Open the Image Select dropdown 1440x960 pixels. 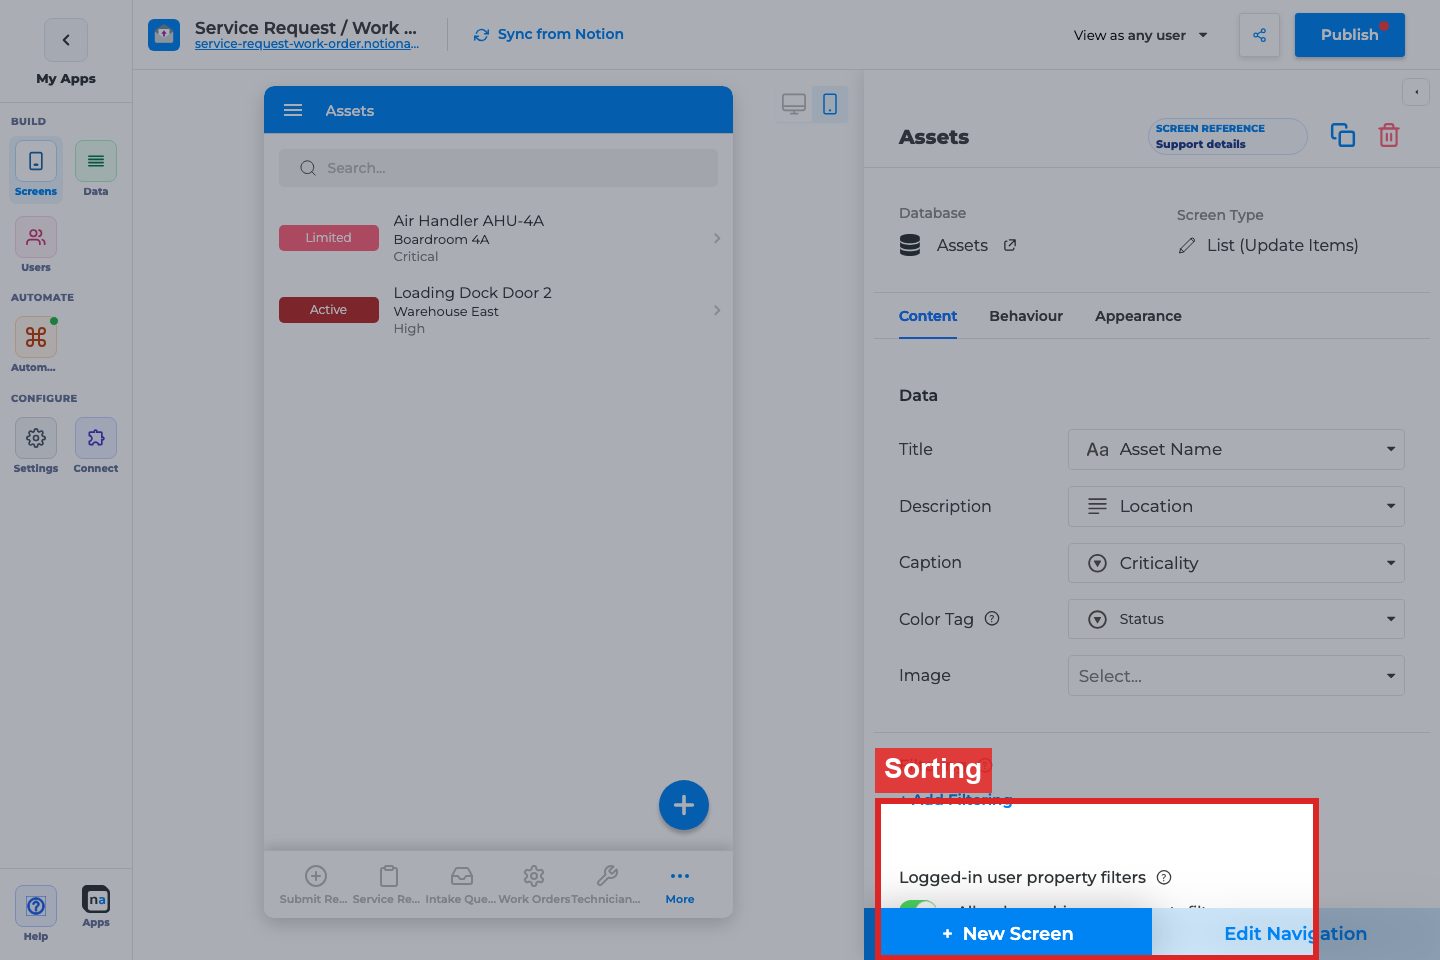point(1236,675)
